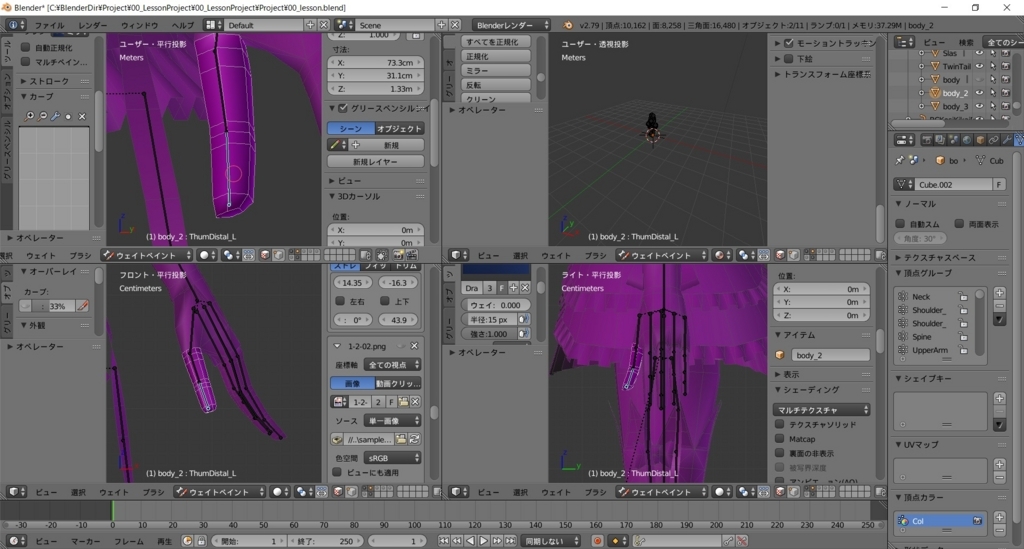Click the 新規レイヤー button
This screenshot has width=1024, height=549.
coord(376,161)
